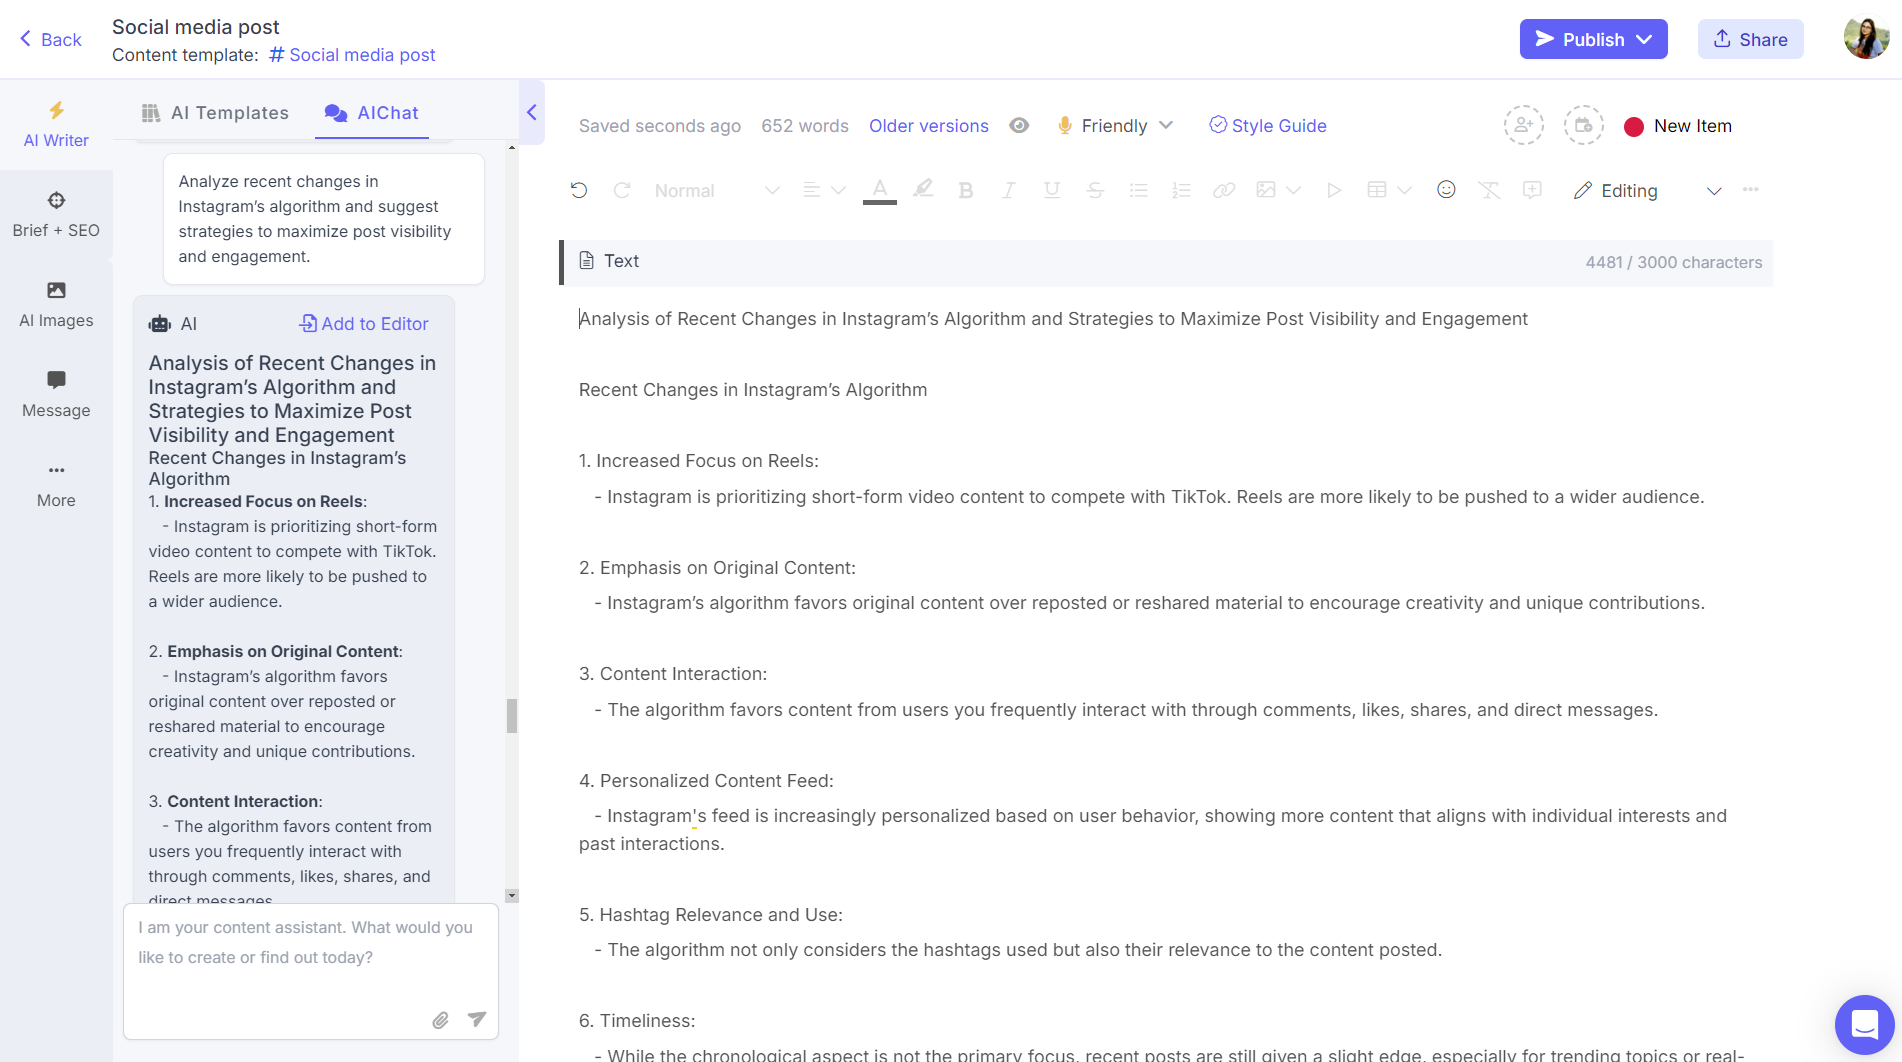Screen dimensions: 1902x1062
Task: Open the toolbar overflow ellipsis menu
Action: (1750, 190)
